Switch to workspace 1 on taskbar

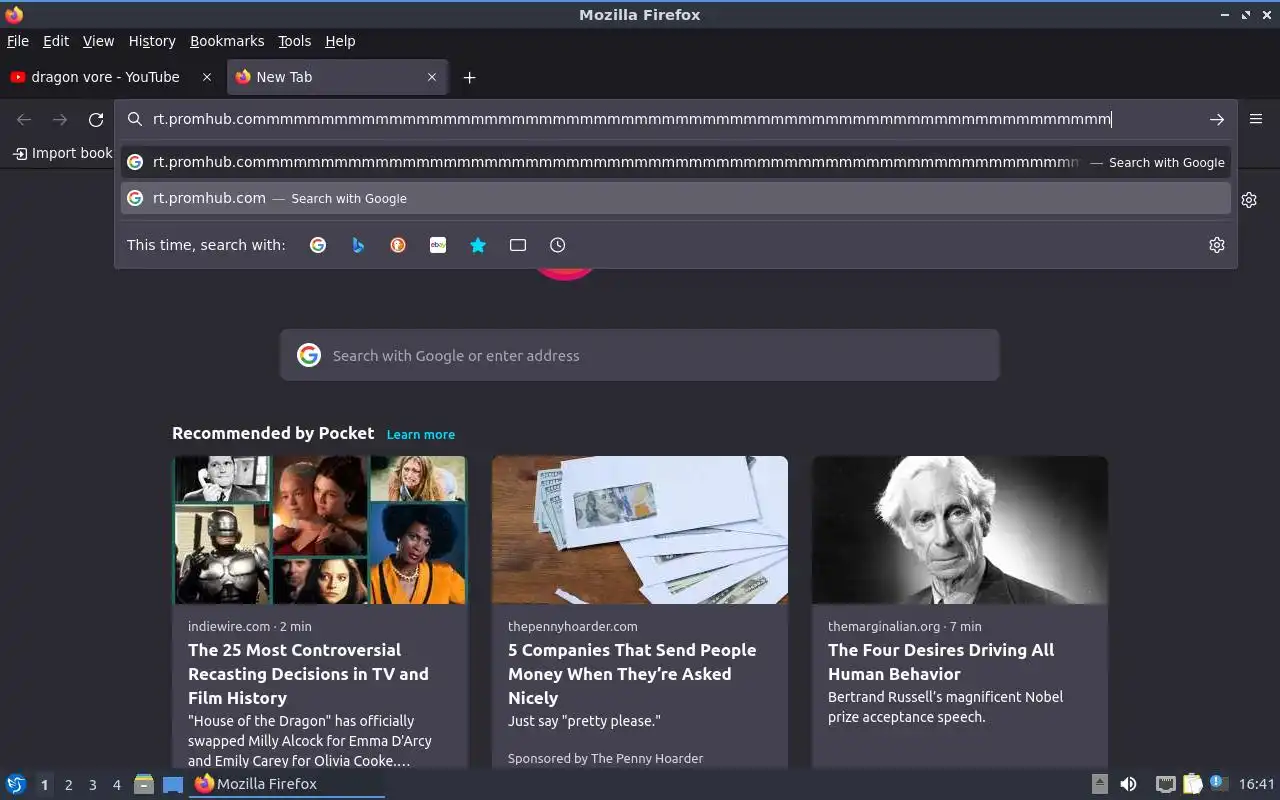(x=44, y=785)
